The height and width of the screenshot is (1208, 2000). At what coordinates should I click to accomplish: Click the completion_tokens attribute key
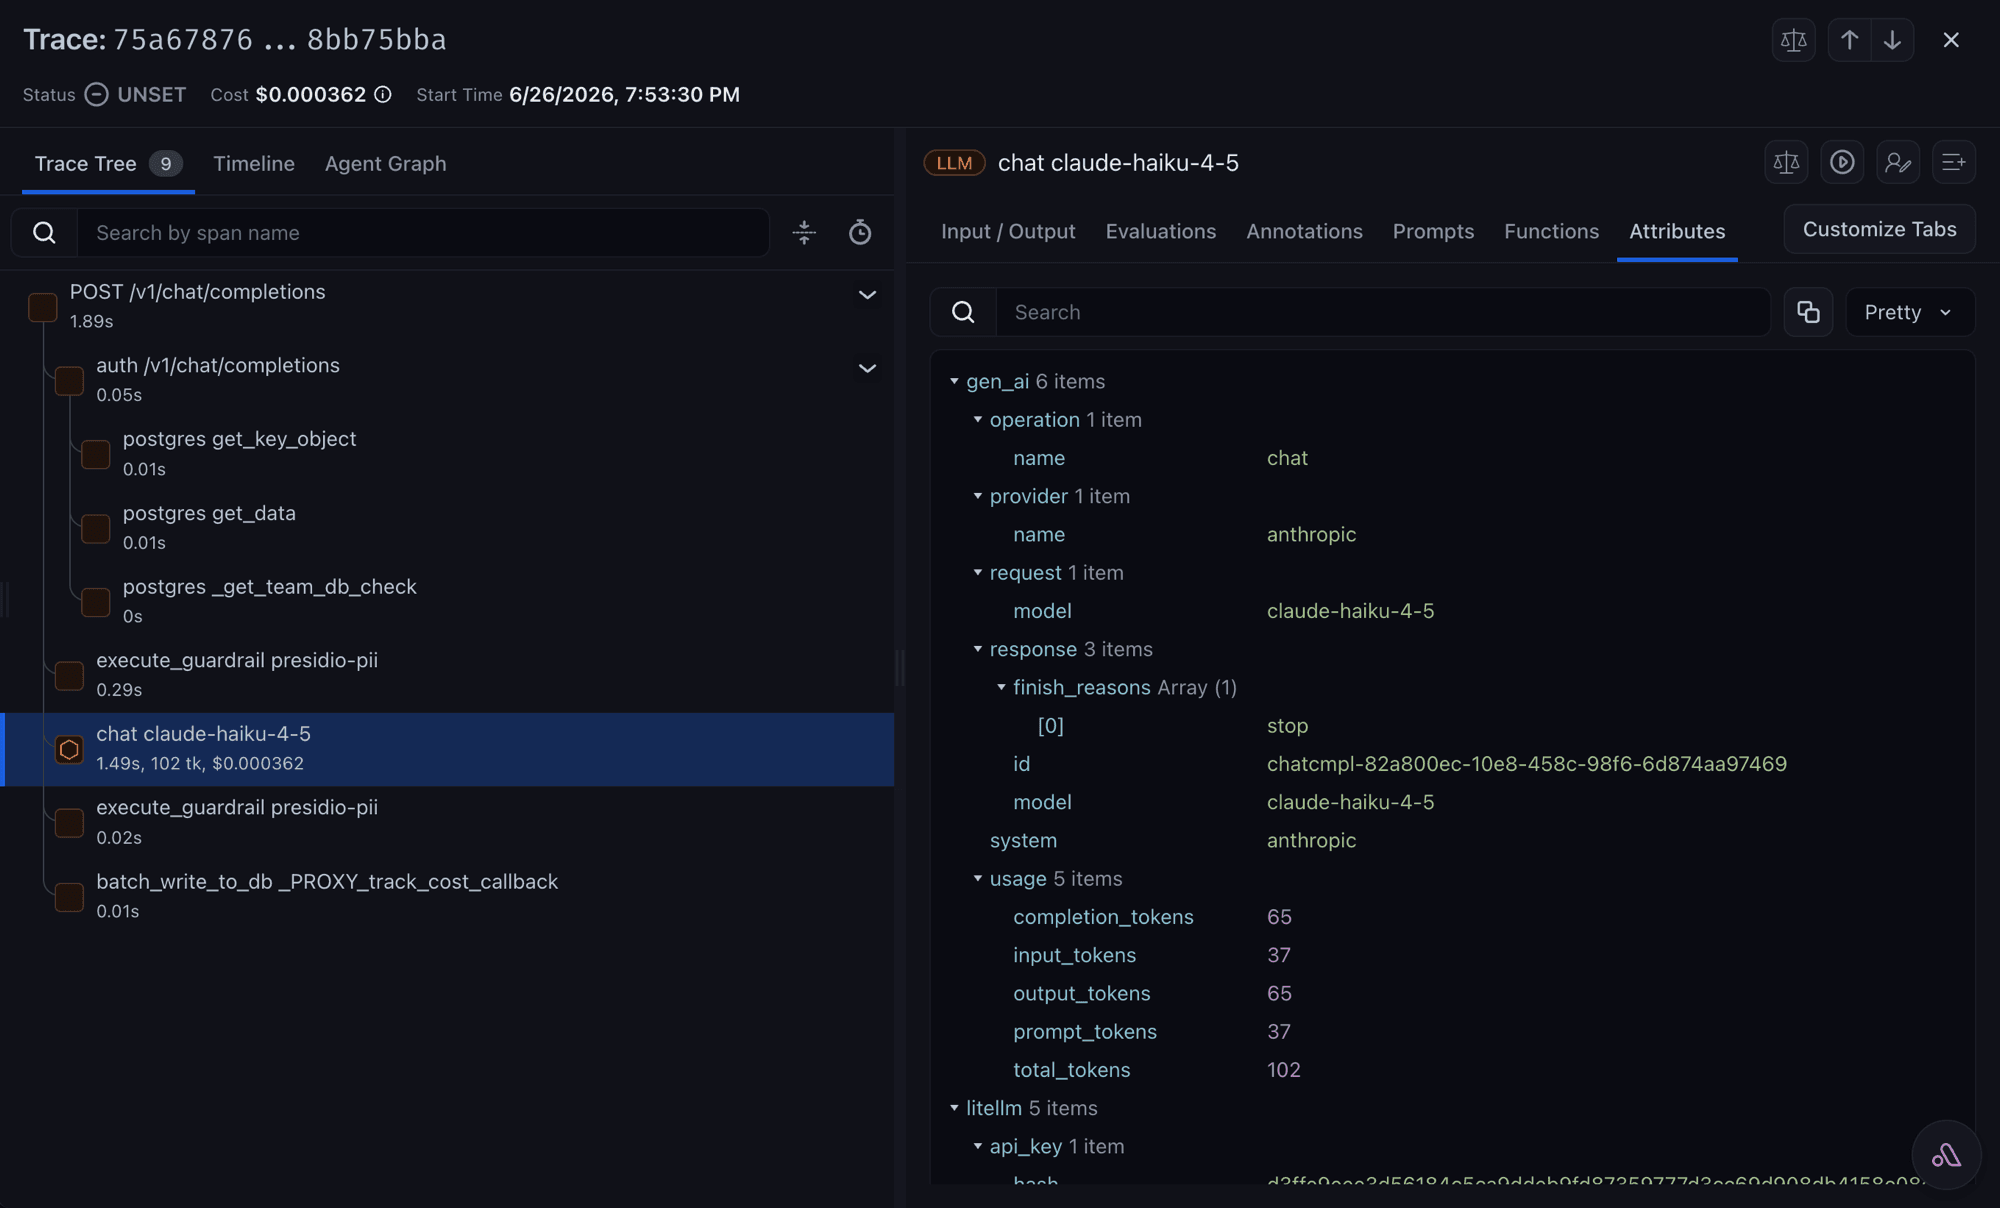point(1103,917)
